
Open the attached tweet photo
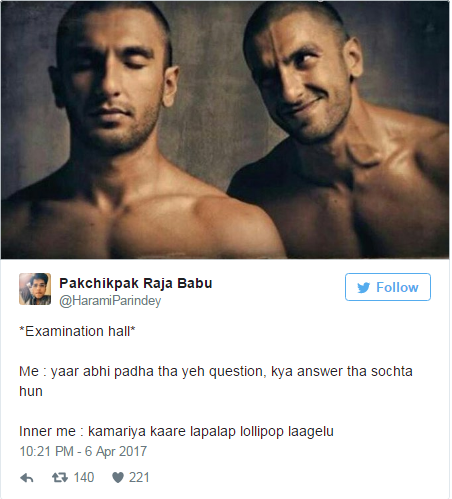pos(225,130)
